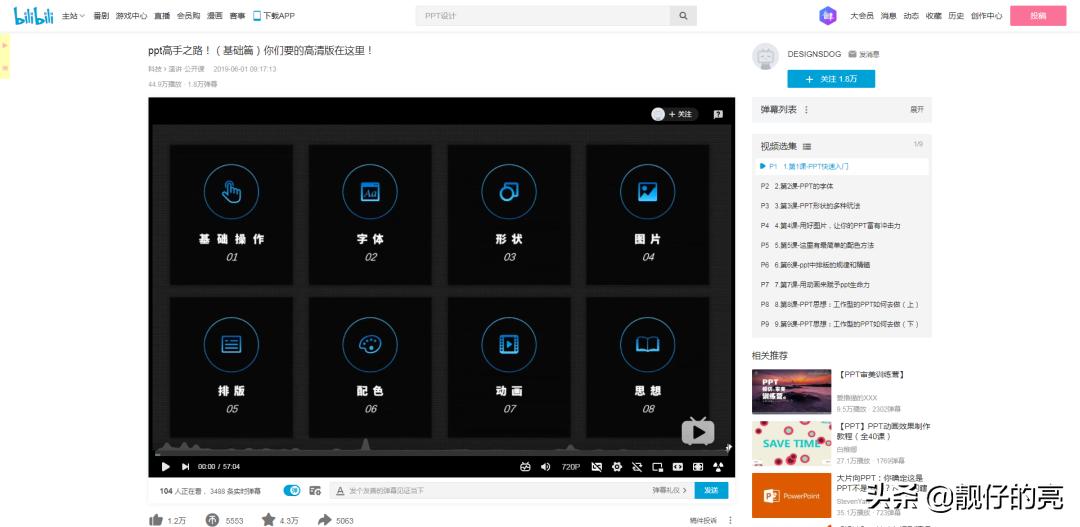The height and width of the screenshot is (527, 1080).
Task: Open 游戏中心 in top navigation
Action: click(132, 16)
